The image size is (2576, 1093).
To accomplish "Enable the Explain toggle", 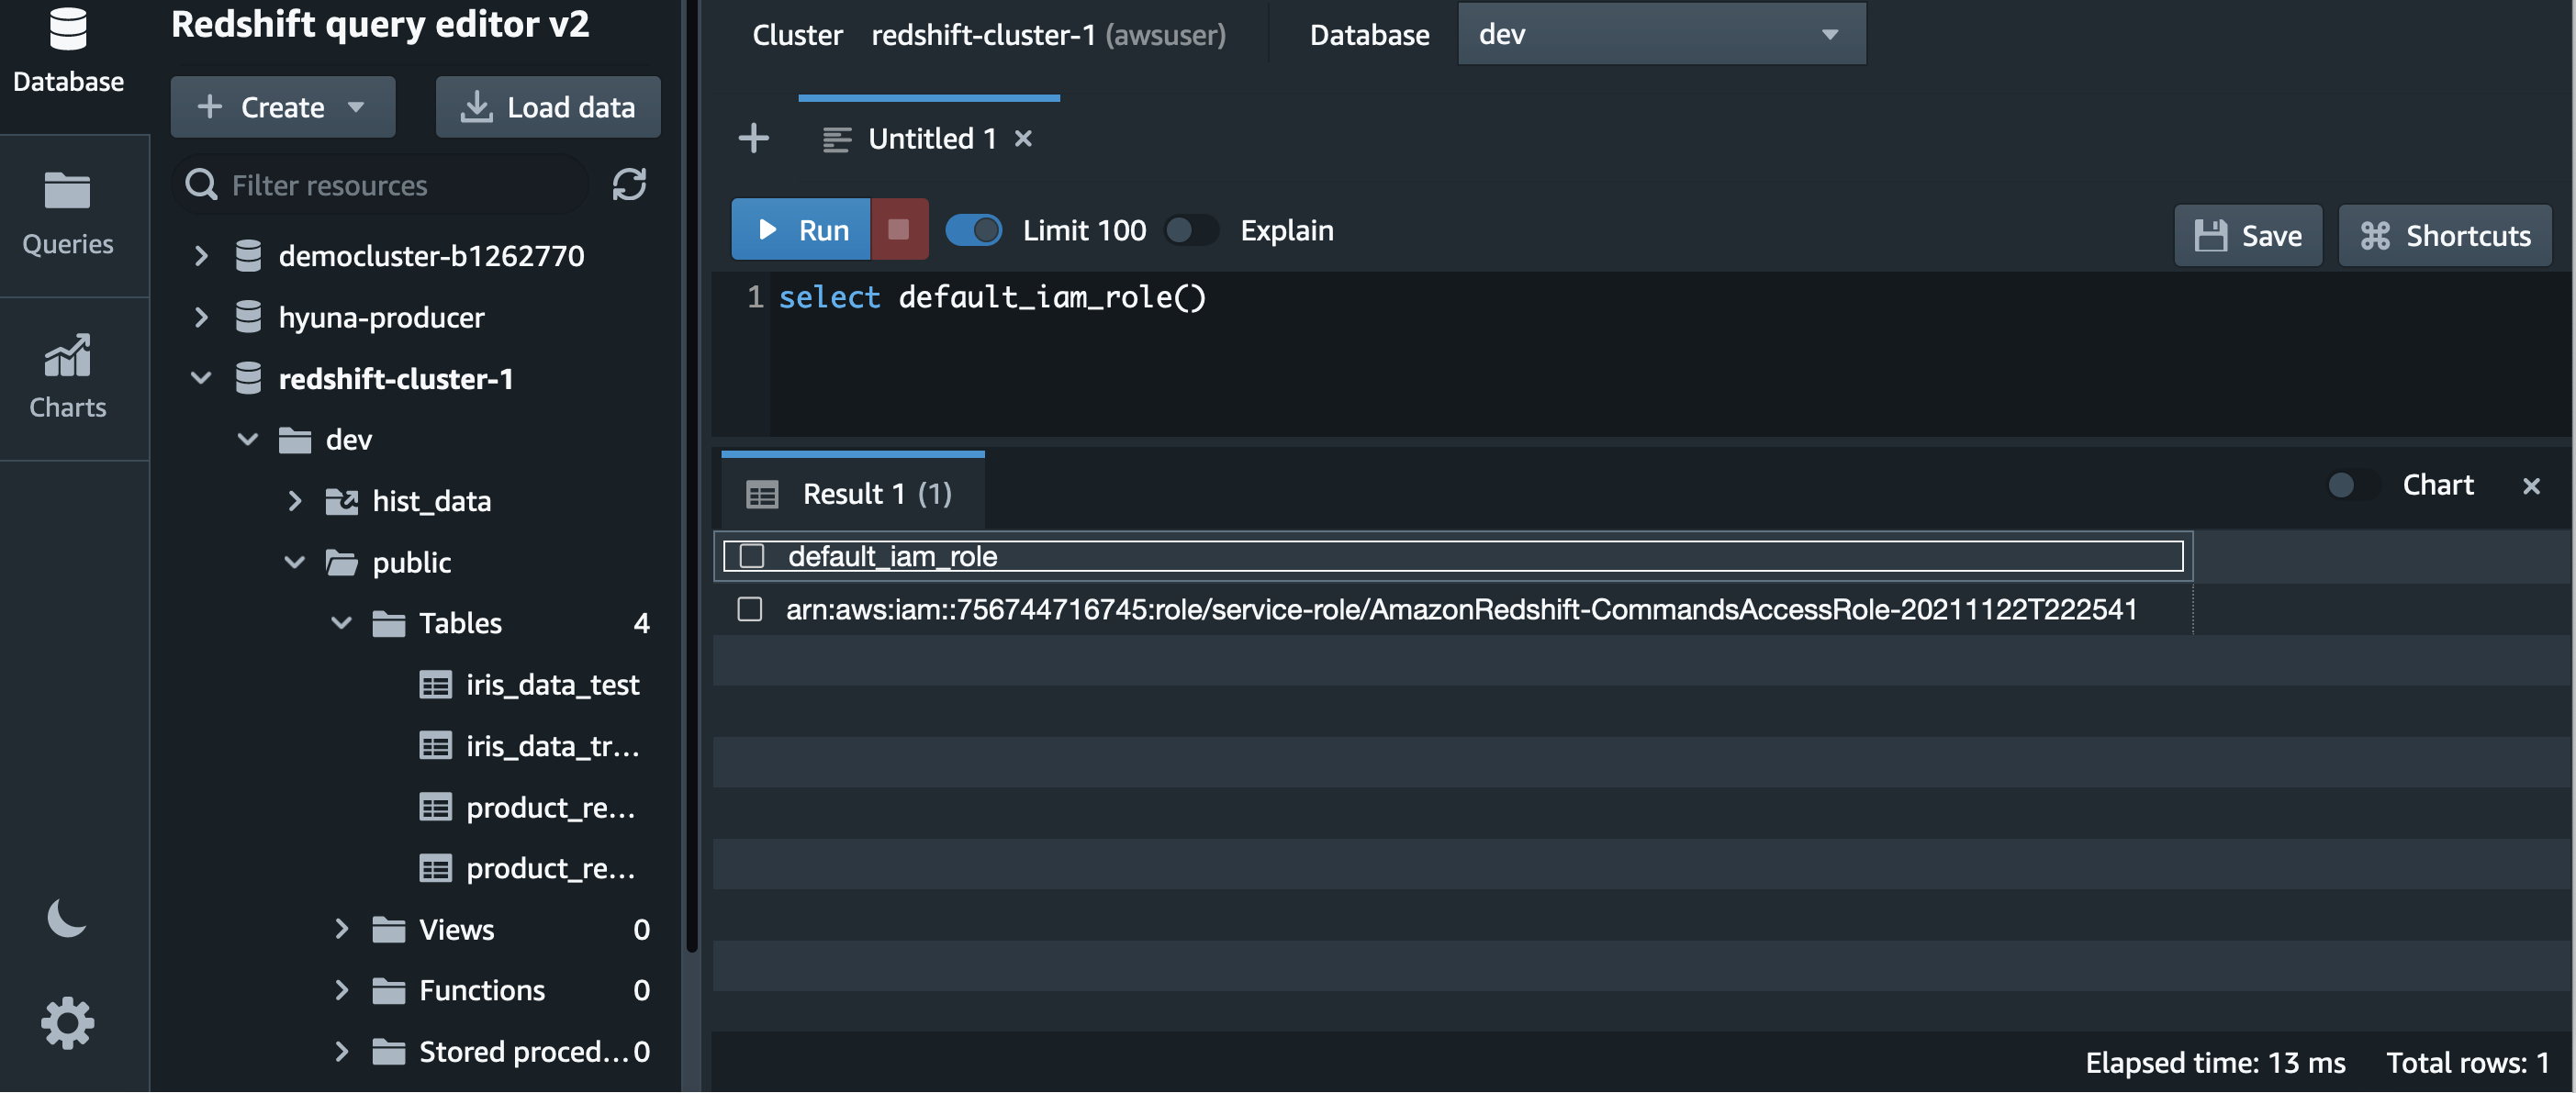I will [x=1190, y=230].
